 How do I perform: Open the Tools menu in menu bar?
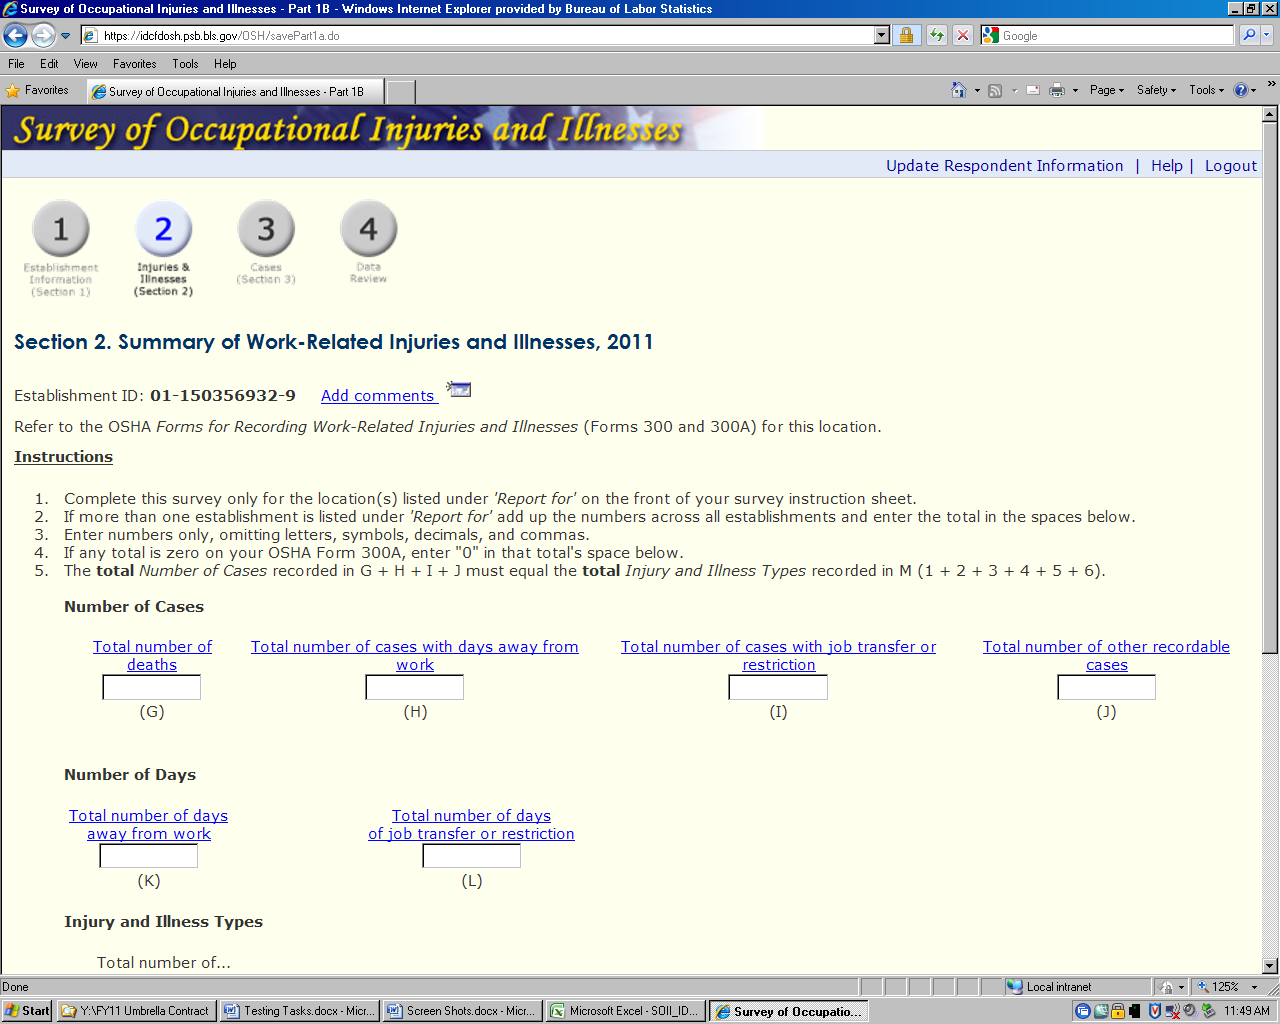185,64
